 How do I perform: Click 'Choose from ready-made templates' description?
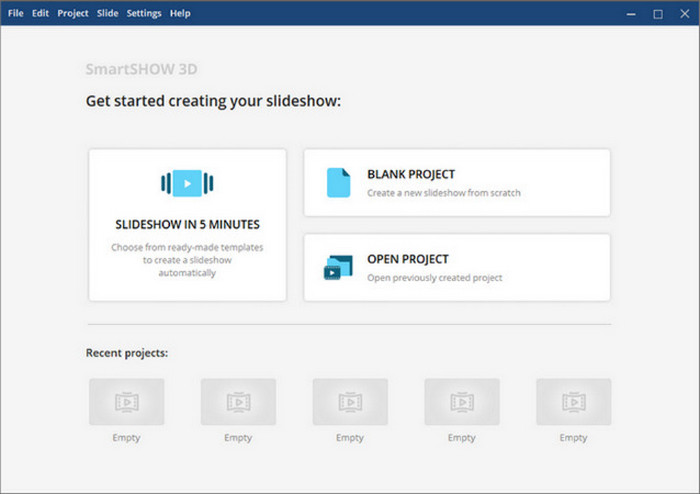coord(187,260)
